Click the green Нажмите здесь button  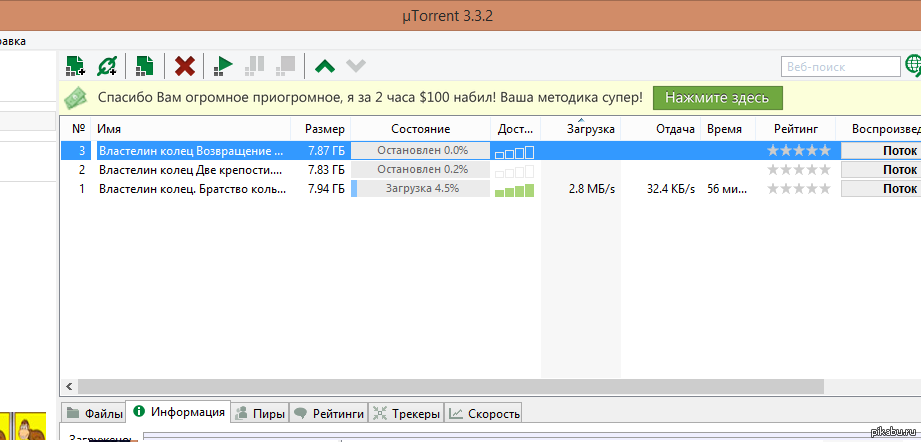click(717, 97)
